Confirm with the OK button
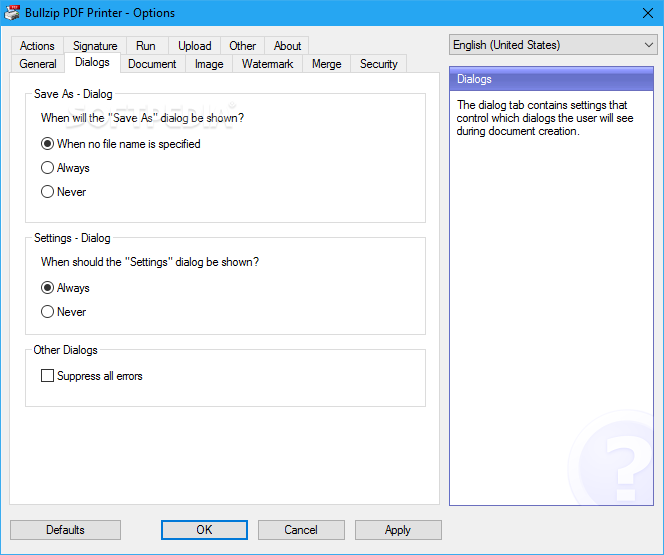 point(204,530)
